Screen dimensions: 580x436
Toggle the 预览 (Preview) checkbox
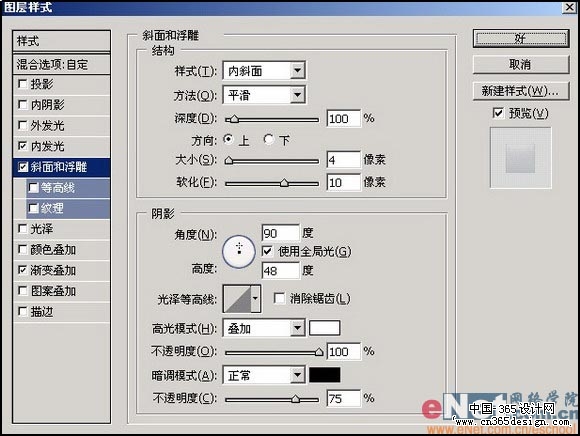[498, 113]
